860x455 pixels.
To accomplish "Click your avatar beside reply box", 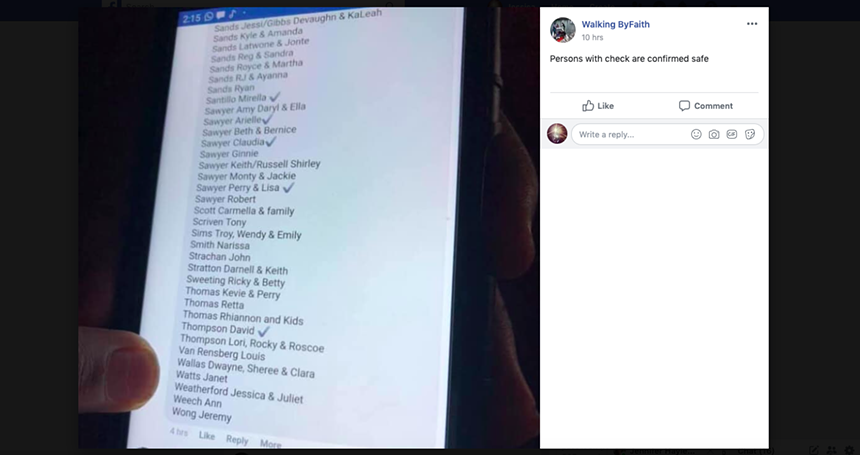I will 557,134.
